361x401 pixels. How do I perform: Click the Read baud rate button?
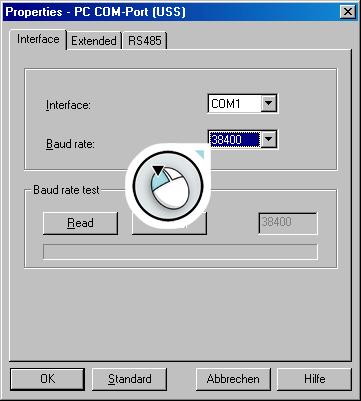click(80, 223)
